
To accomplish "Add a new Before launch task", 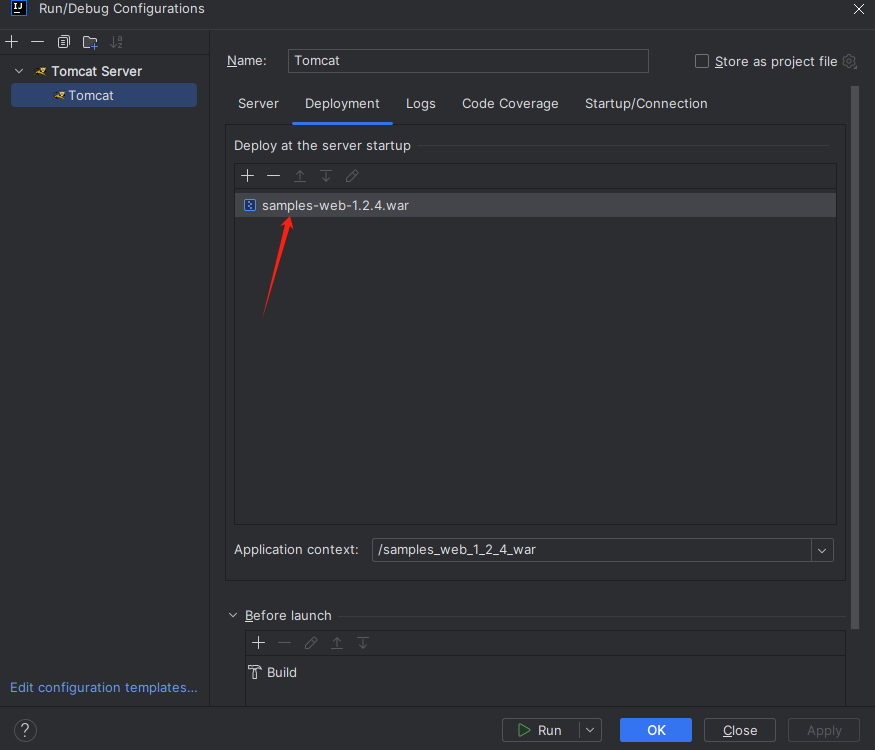I will pos(258,643).
